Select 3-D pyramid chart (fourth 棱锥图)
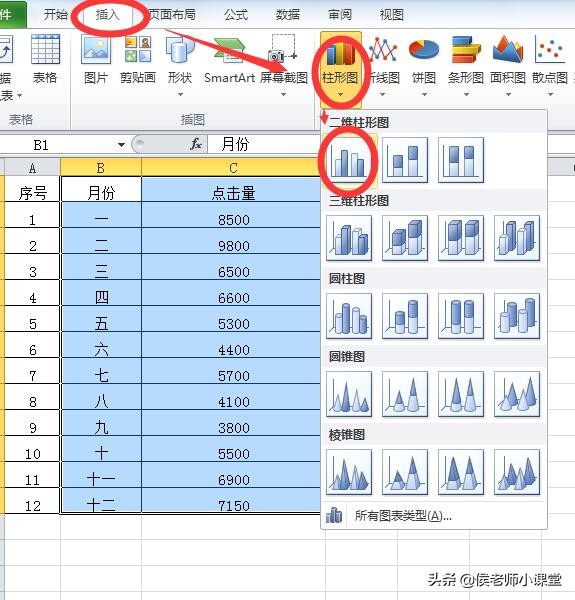The image size is (575, 600). coord(517,472)
